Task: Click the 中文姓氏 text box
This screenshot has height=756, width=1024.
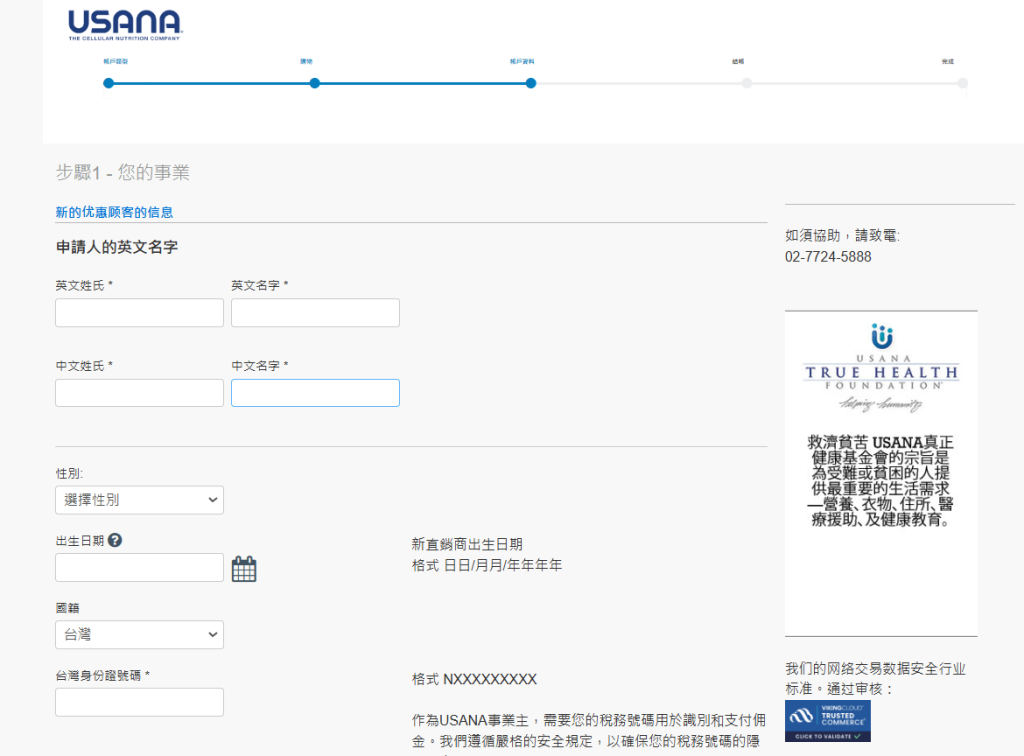Action: (139, 393)
